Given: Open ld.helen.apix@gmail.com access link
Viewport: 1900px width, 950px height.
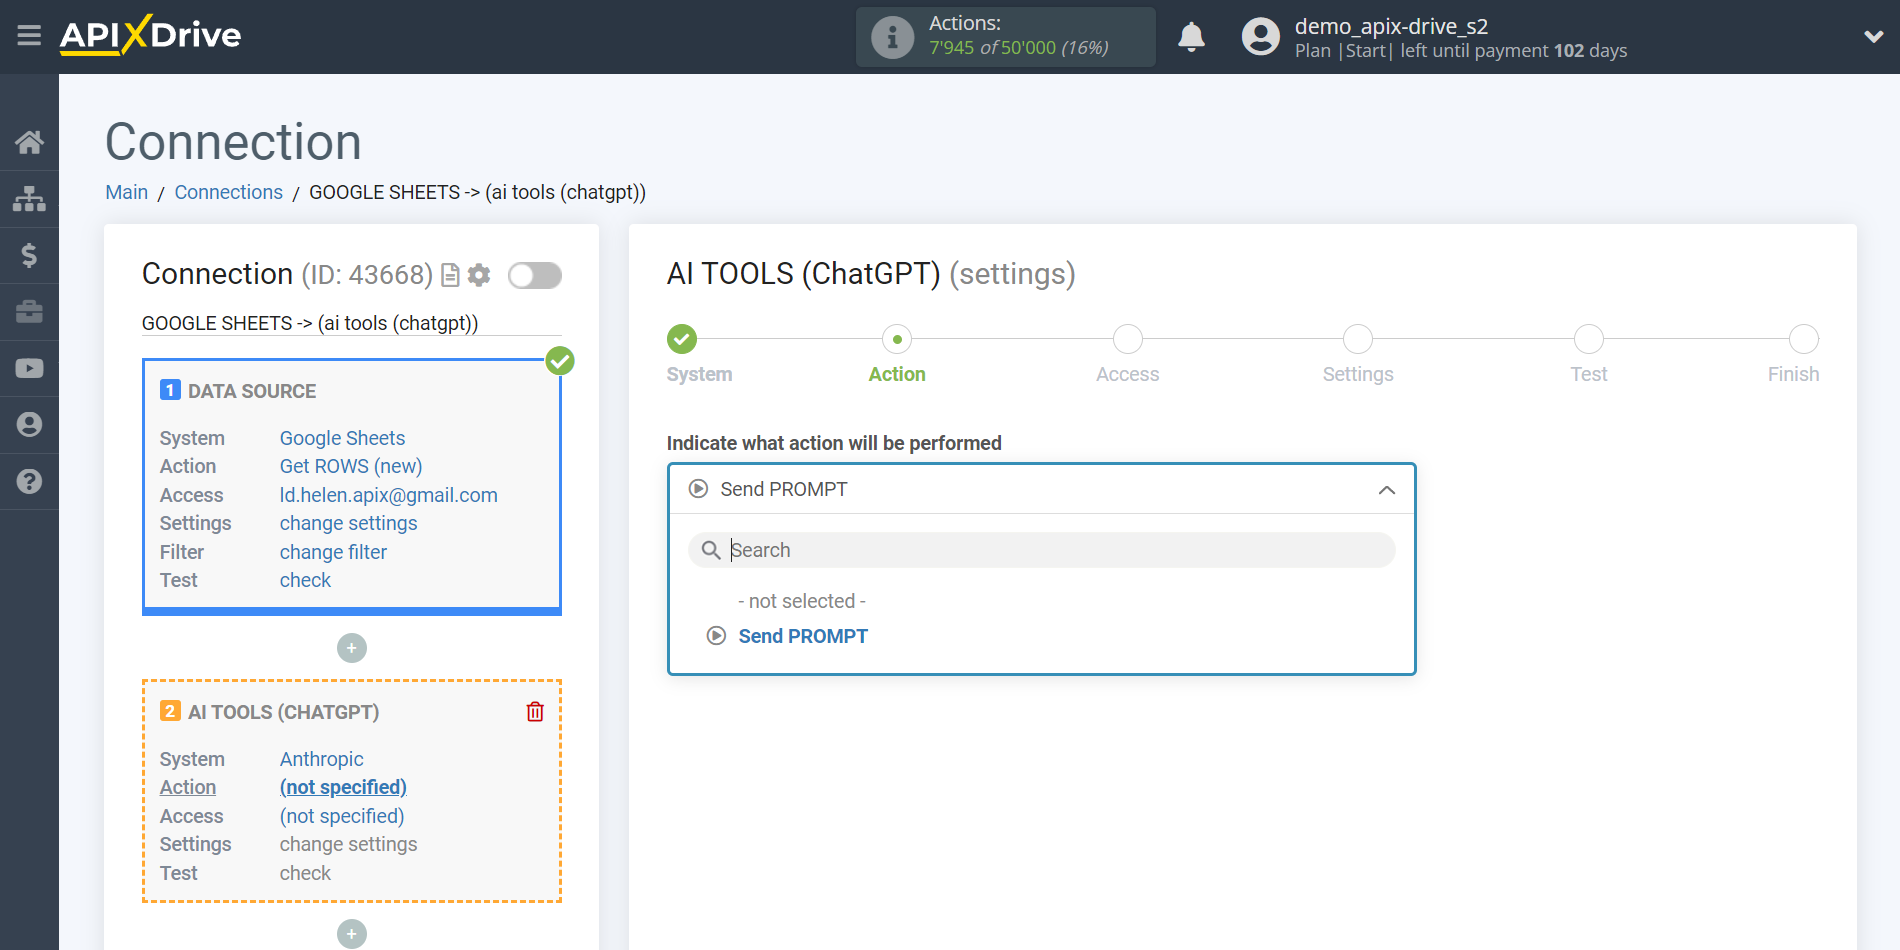Looking at the screenshot, I should pyautogui.click(x=389, y=495).
